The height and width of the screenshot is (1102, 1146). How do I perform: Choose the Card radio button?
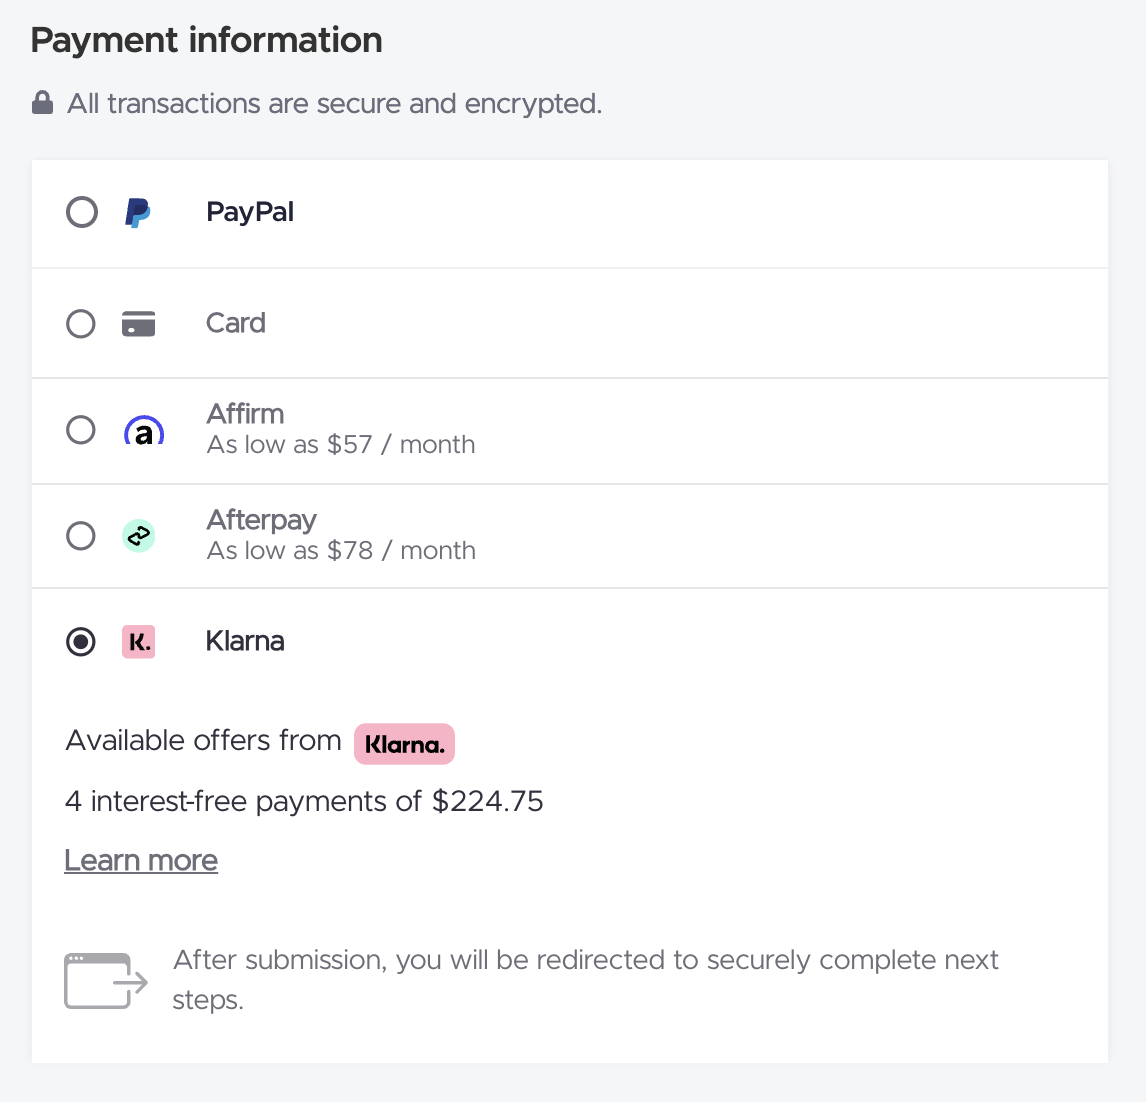(x=81, y=324)
